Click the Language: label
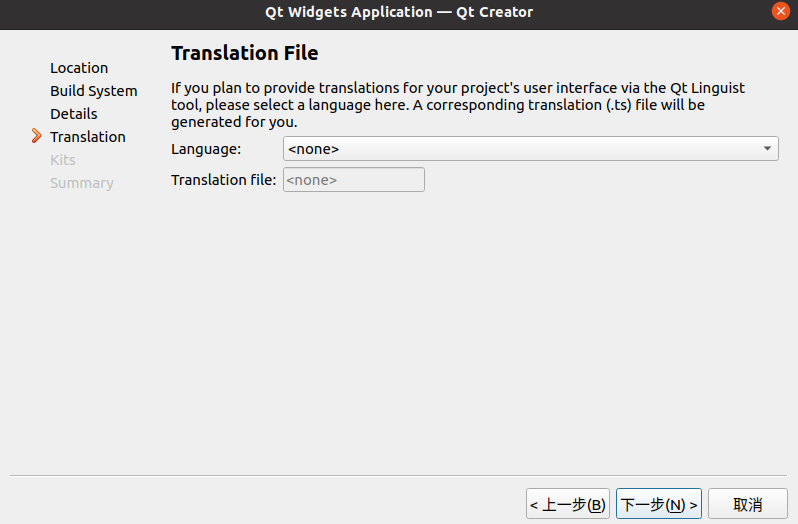 pyautogui.click(x=206, y=149)
